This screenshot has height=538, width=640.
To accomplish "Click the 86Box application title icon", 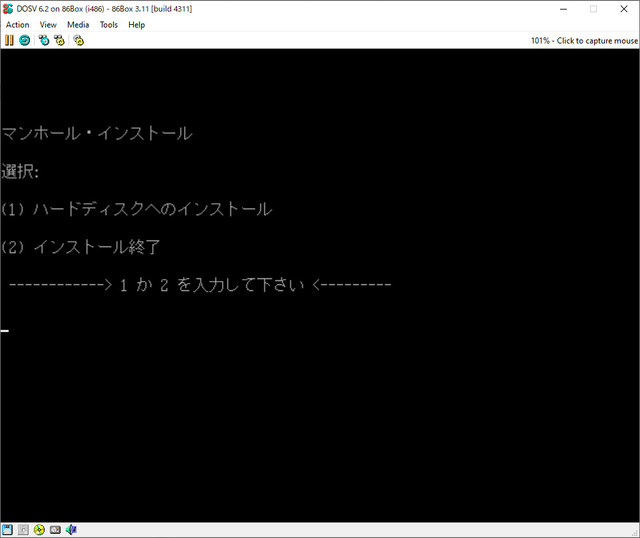I will coord(8,9).
